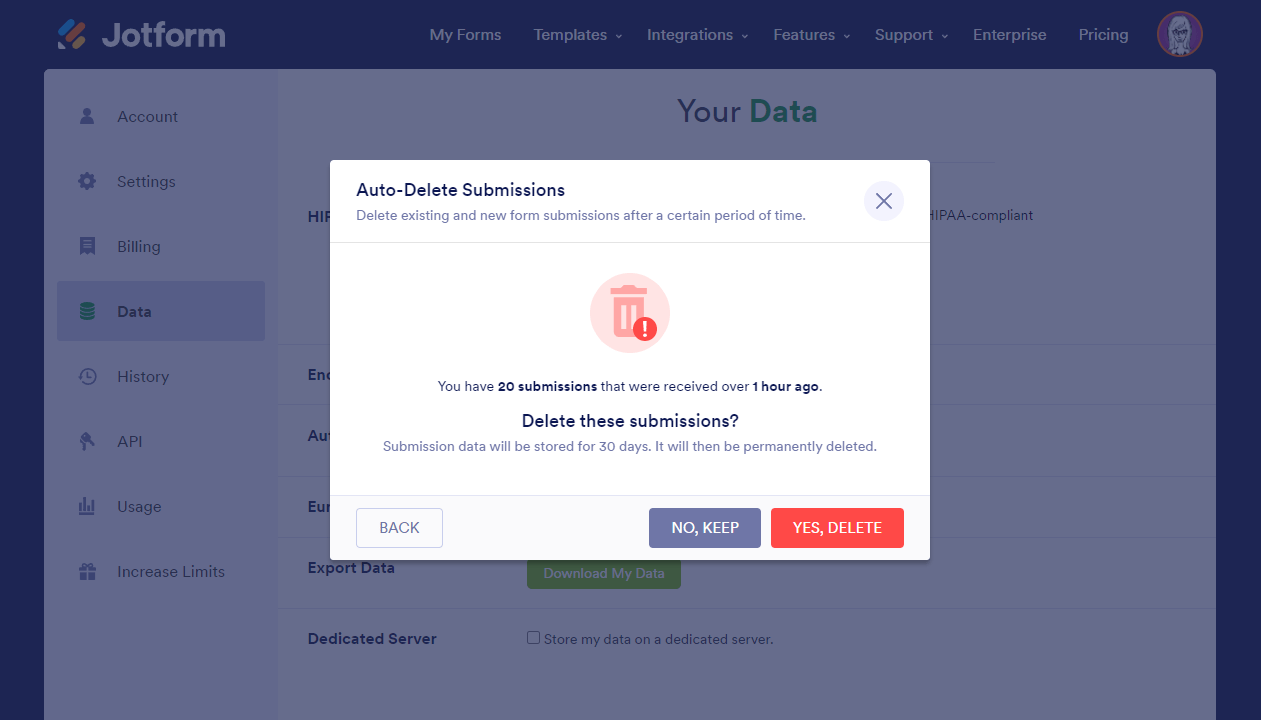Expand the Integrations dropdown menu
The width and height of the screenshot is (1261, 720).
pyautogui.click(x=697, y=35)
